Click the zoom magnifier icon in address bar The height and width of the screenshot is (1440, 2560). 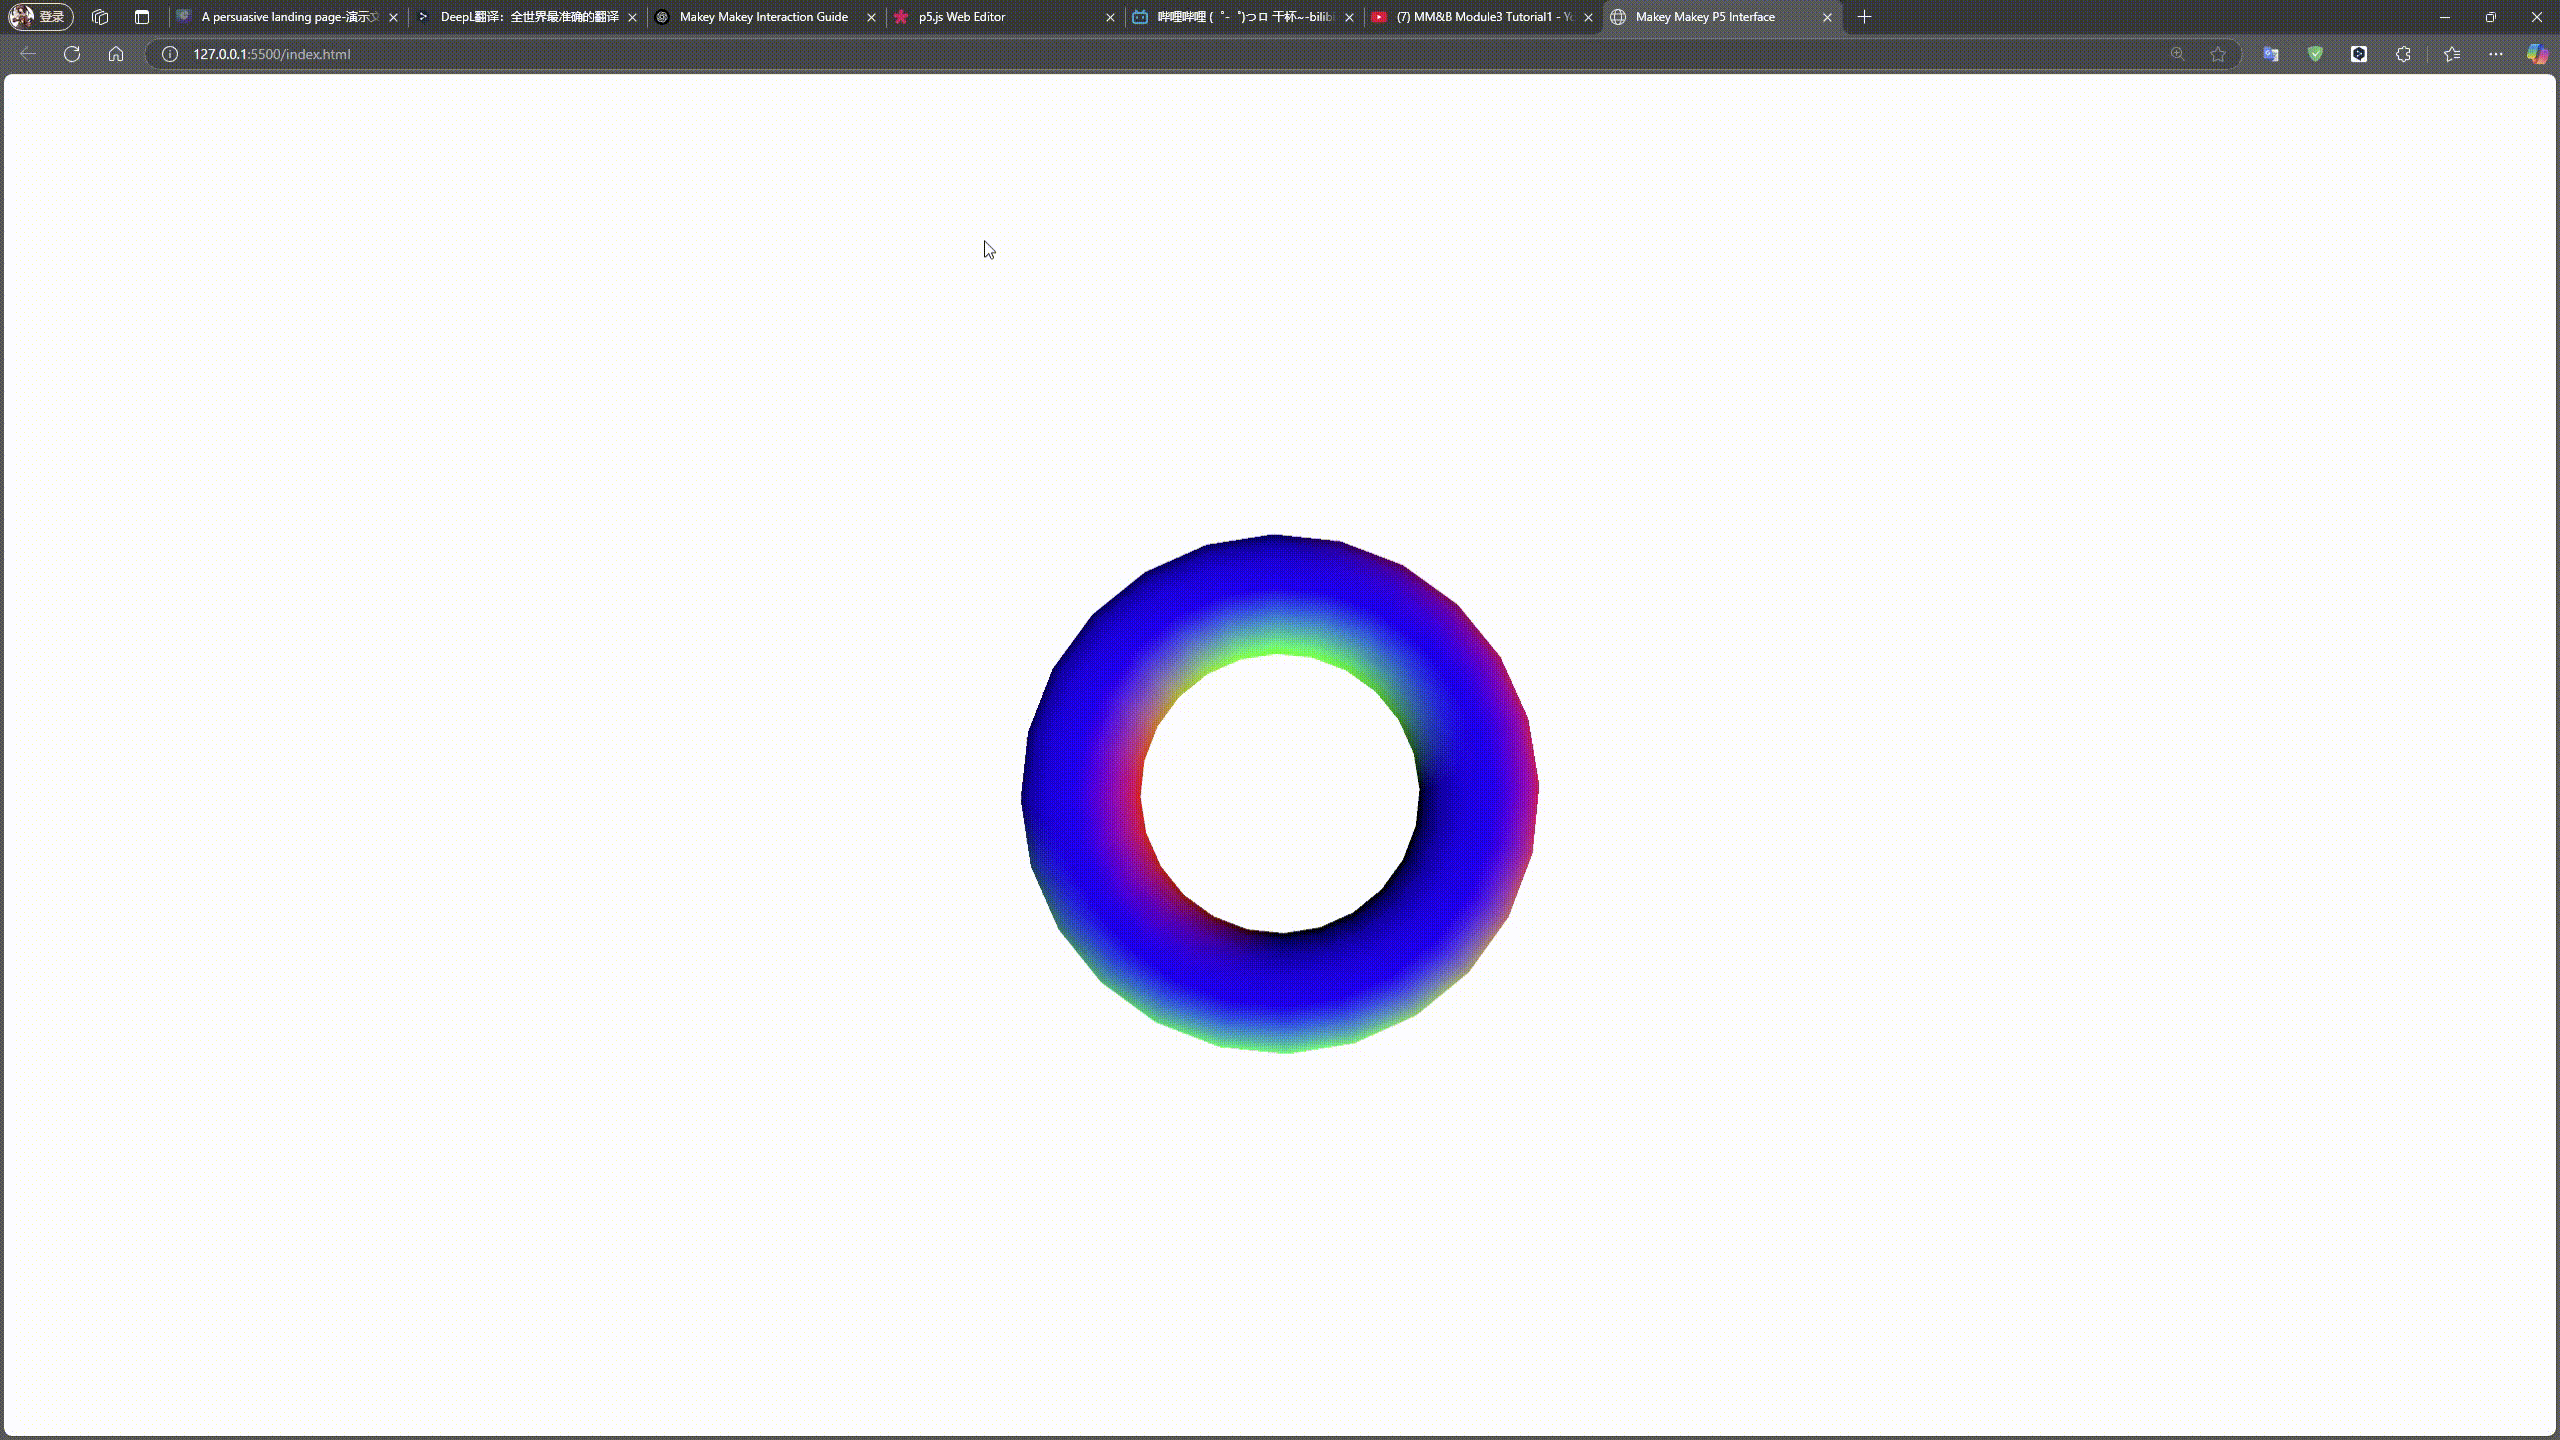pyautogui.click(x=2177, y=54)
